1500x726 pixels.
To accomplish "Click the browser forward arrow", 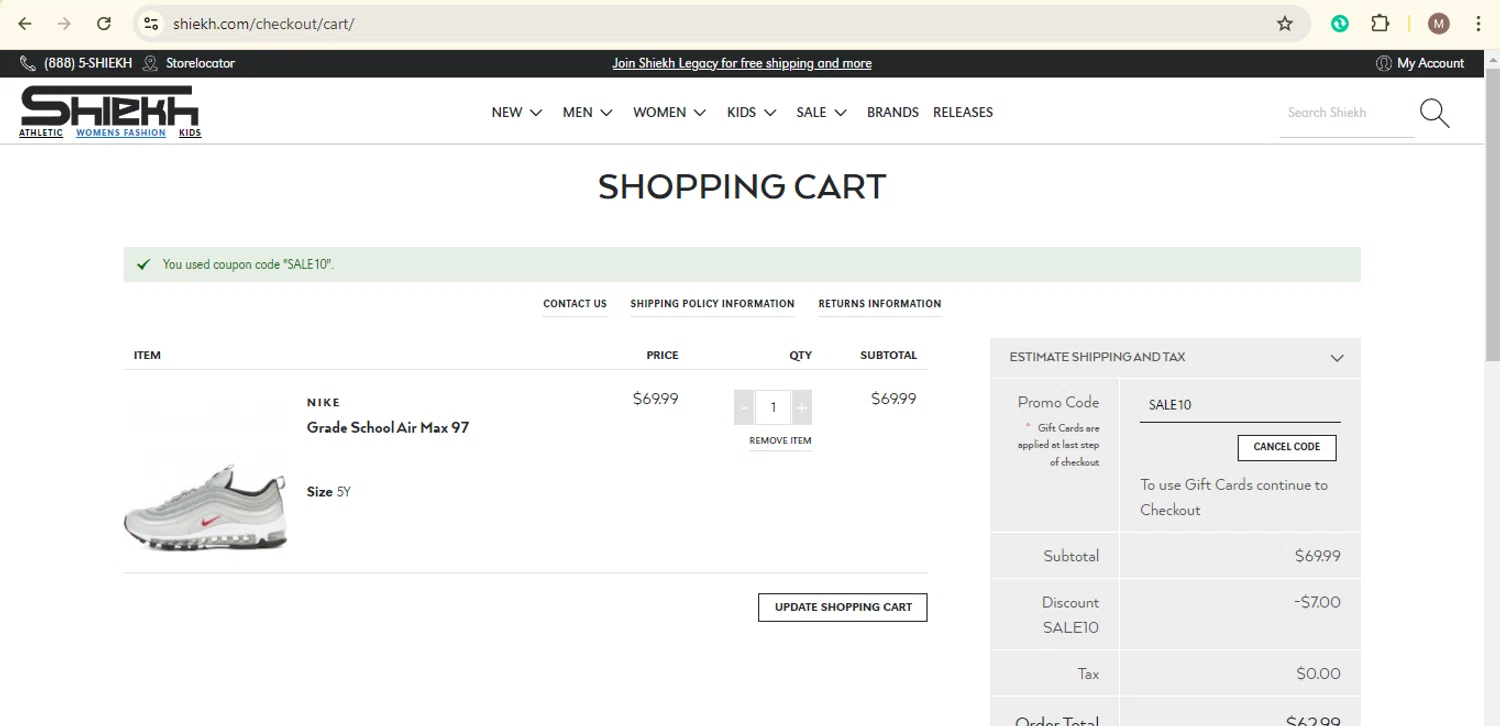I will pos(64,24).
